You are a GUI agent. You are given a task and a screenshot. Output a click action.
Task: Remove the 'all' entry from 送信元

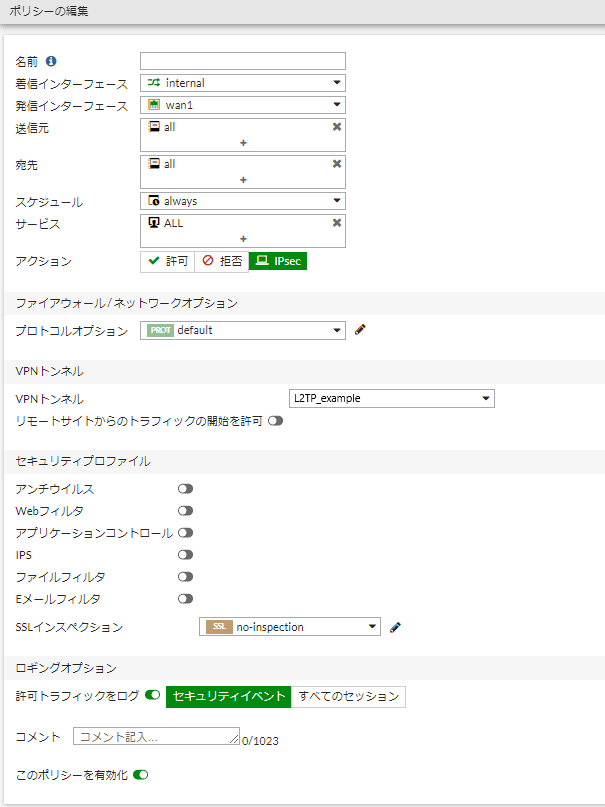[336, 127]
